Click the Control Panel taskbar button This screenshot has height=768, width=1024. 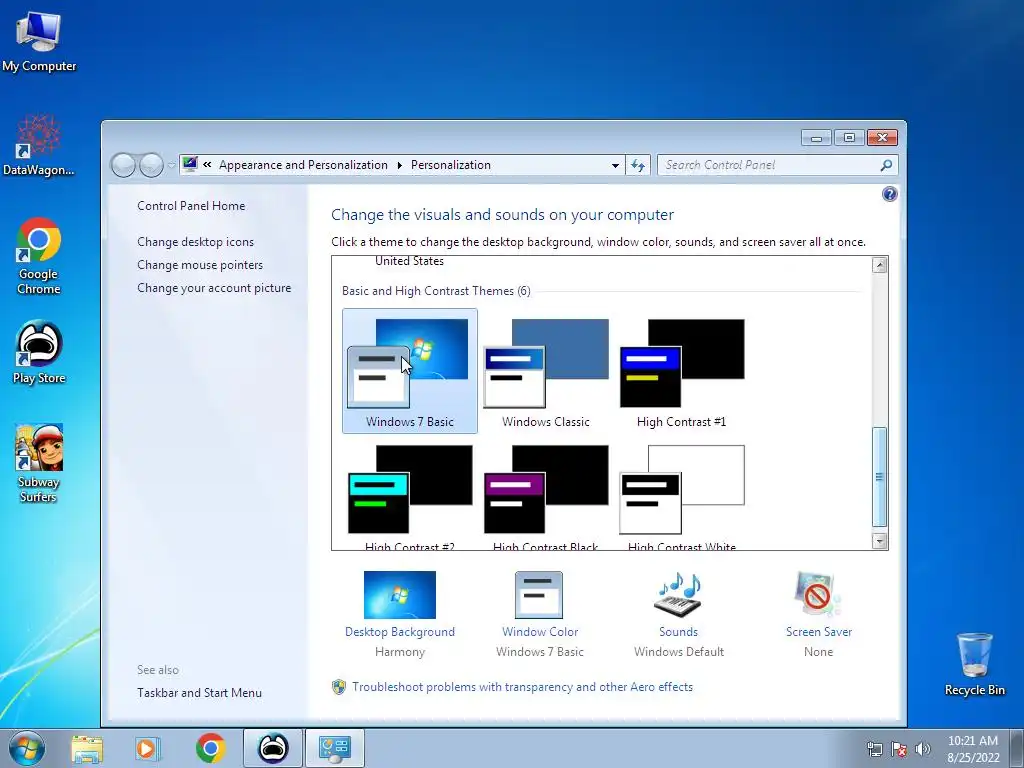tap(335, 748)
